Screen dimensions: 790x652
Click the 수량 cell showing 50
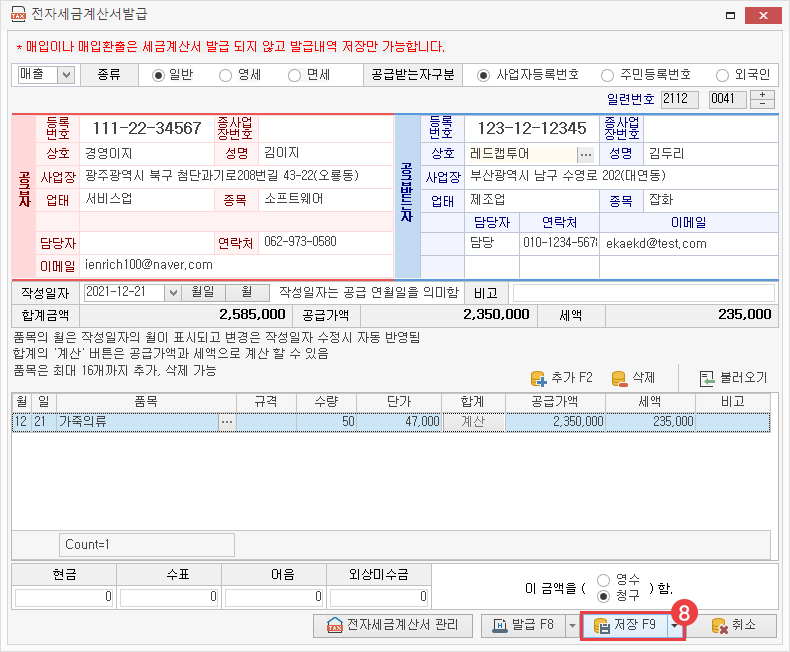click(x=326, y=422)
